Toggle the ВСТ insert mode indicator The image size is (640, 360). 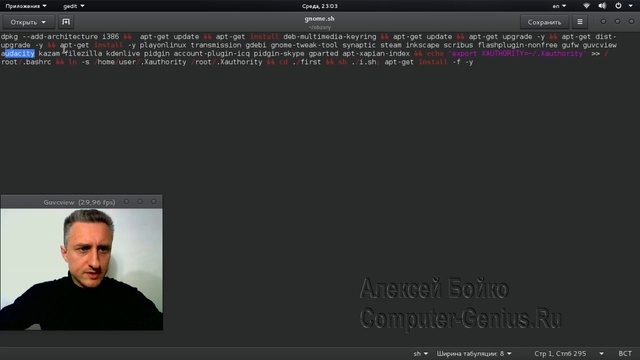[x=625, y=353]
